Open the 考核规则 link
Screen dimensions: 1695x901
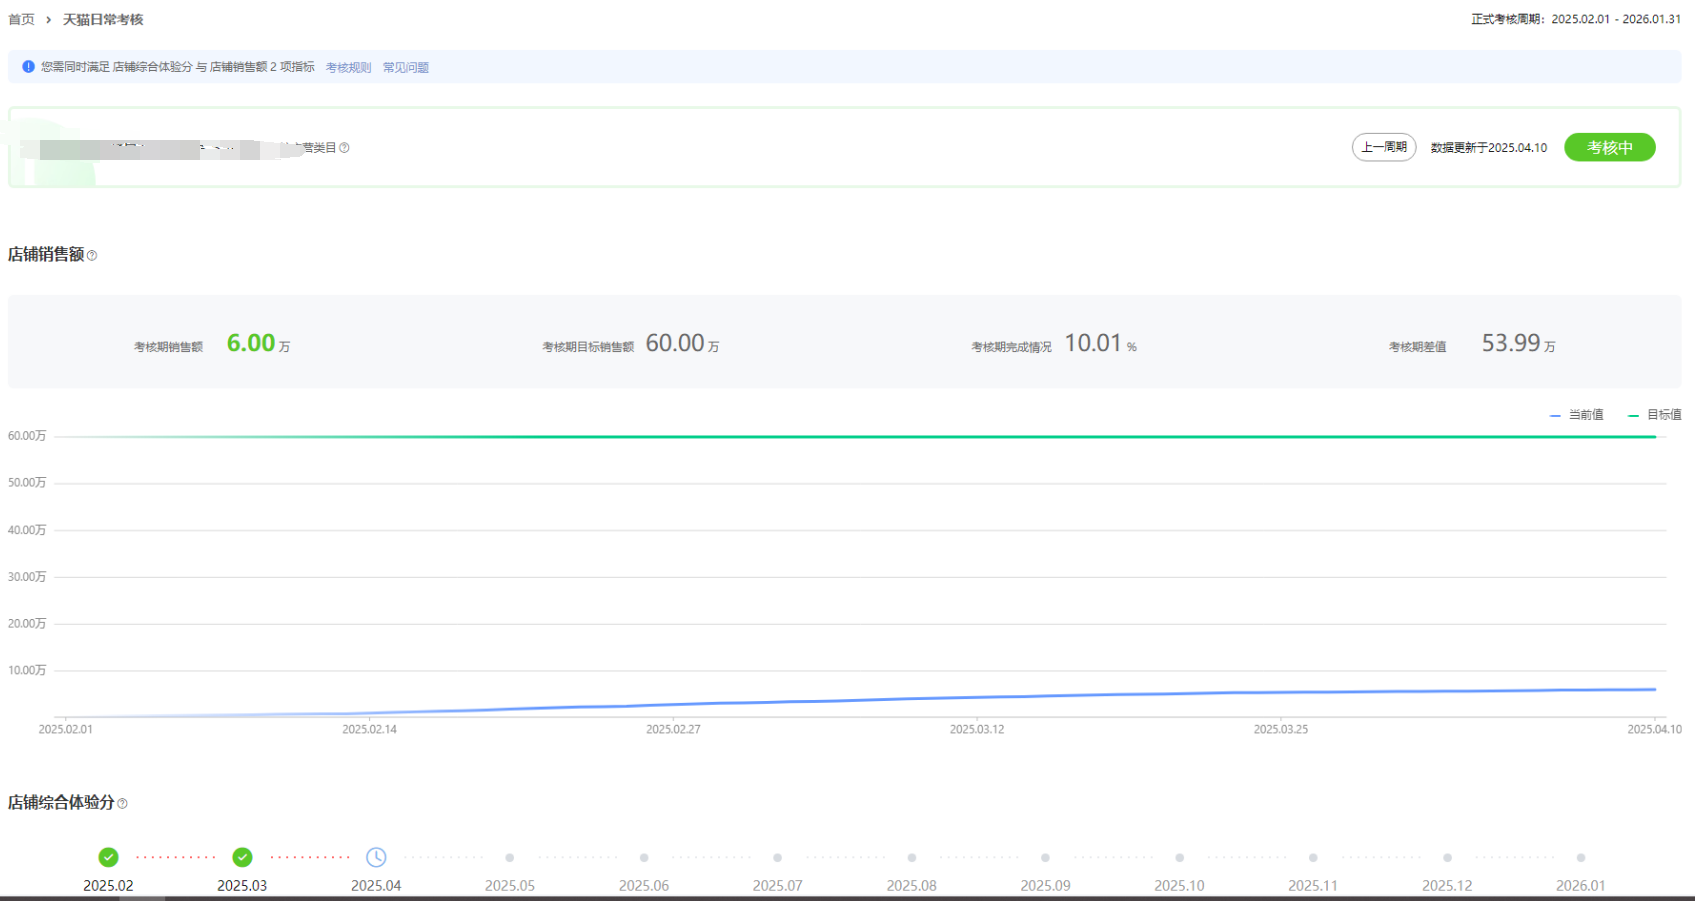tap(348, 68)
